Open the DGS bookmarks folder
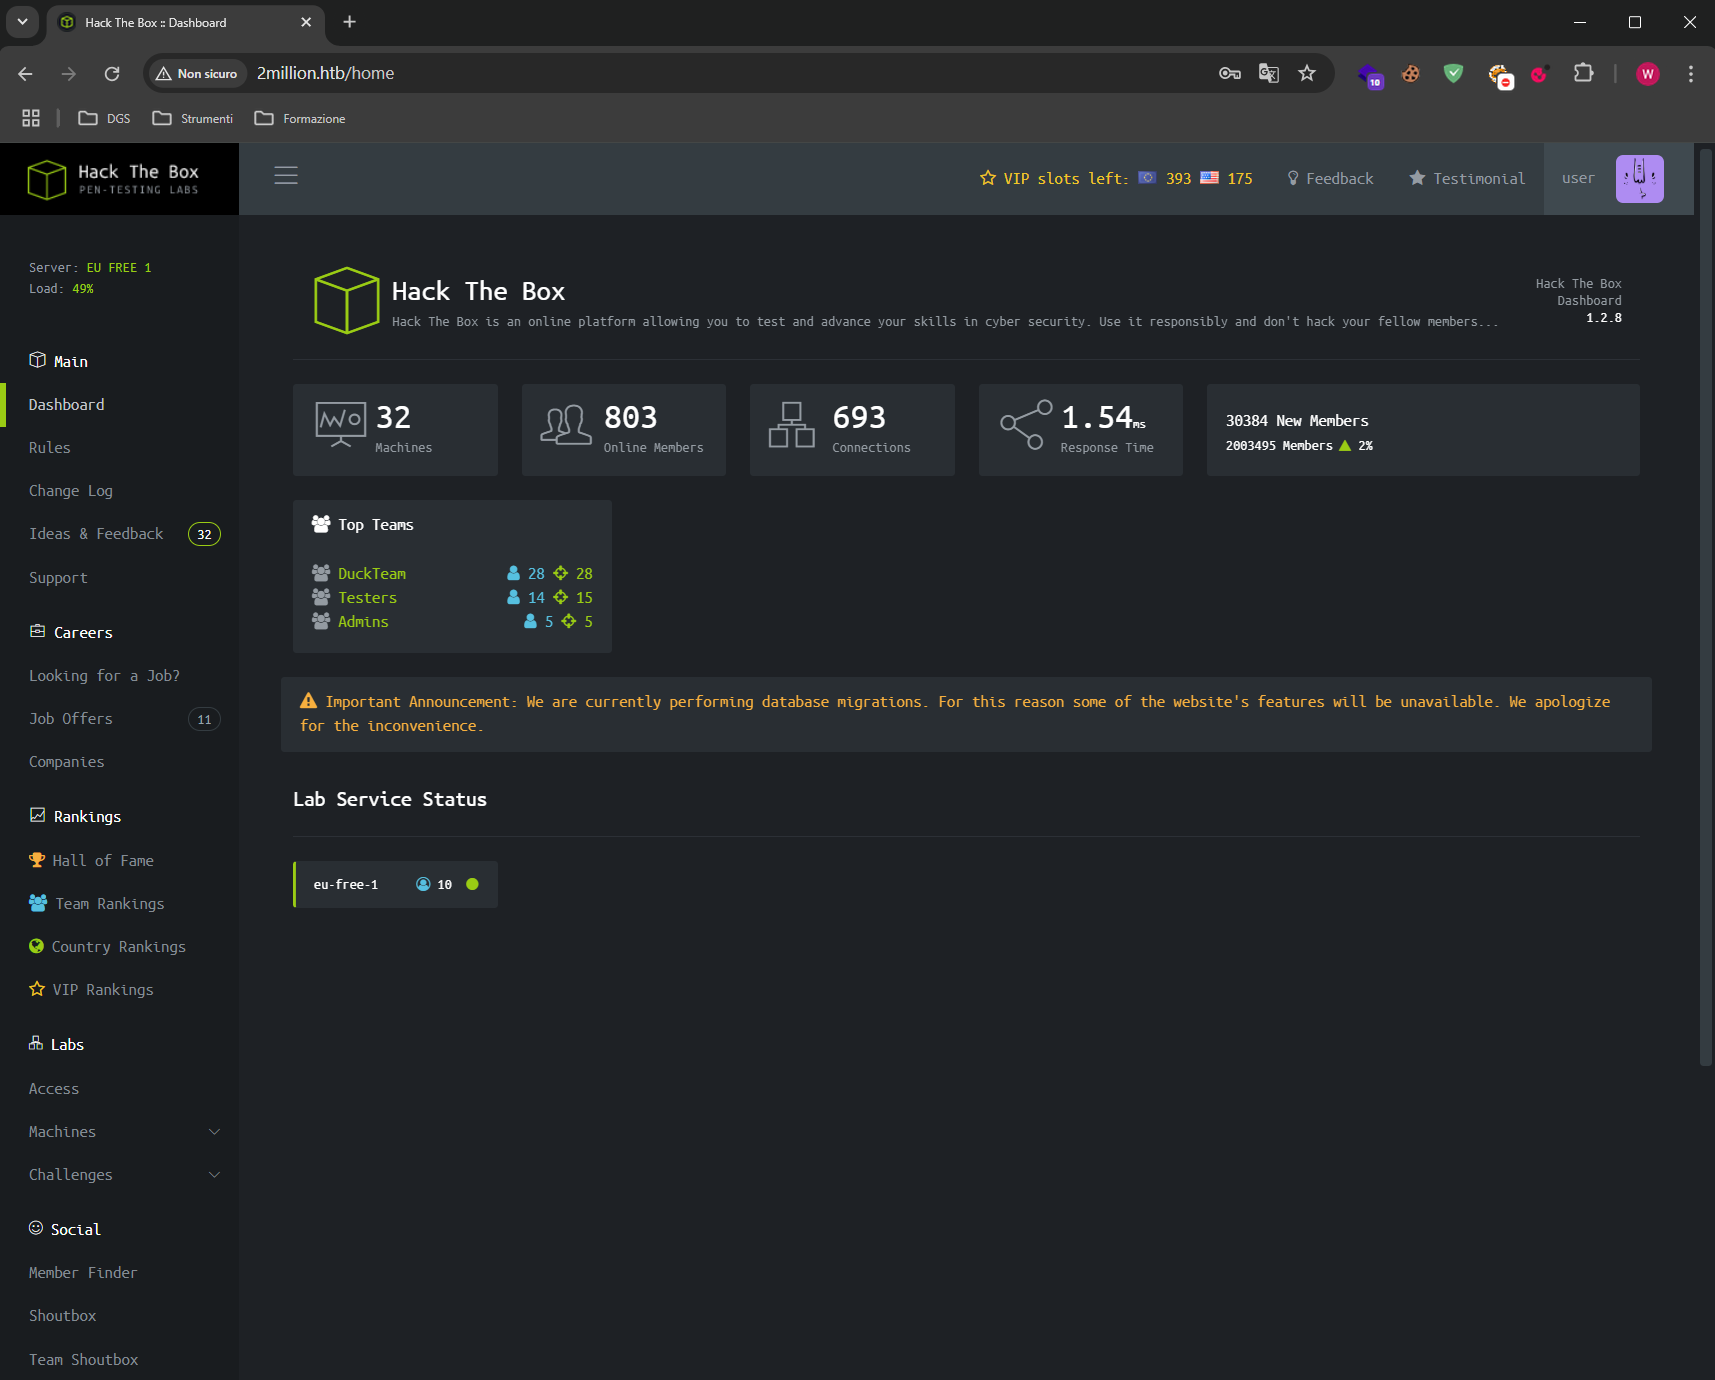The image size is (1715, 1380). 104,118
